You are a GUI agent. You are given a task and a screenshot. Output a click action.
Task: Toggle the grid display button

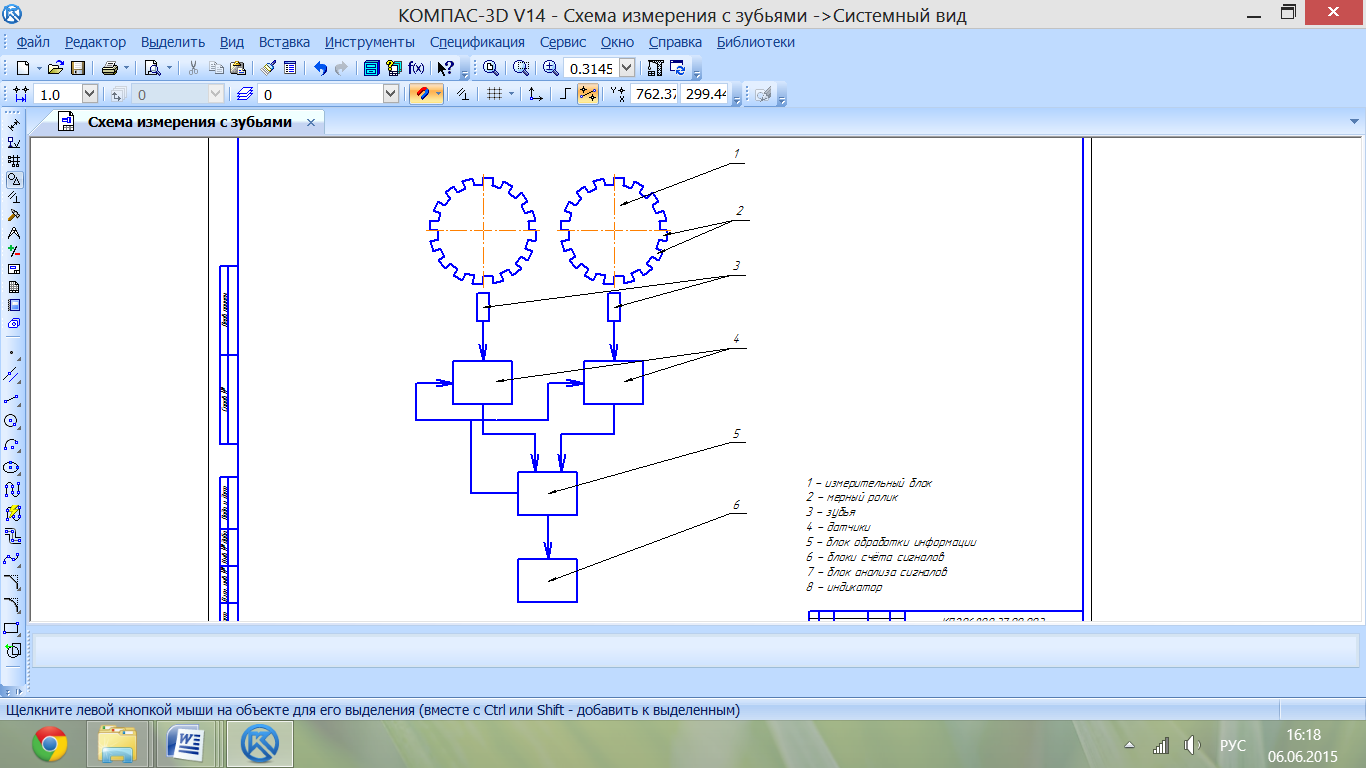click(x=494, y=94)
